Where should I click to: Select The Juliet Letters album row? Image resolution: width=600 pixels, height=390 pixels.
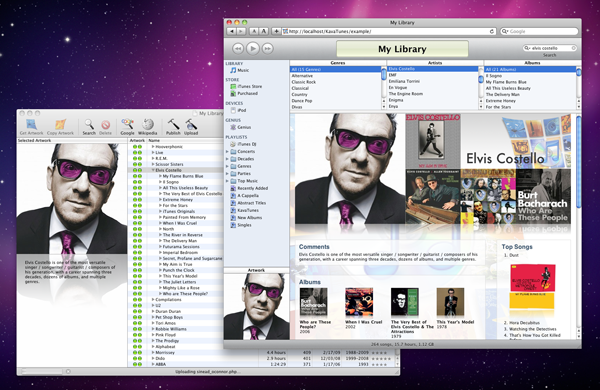tap(179, 282)
